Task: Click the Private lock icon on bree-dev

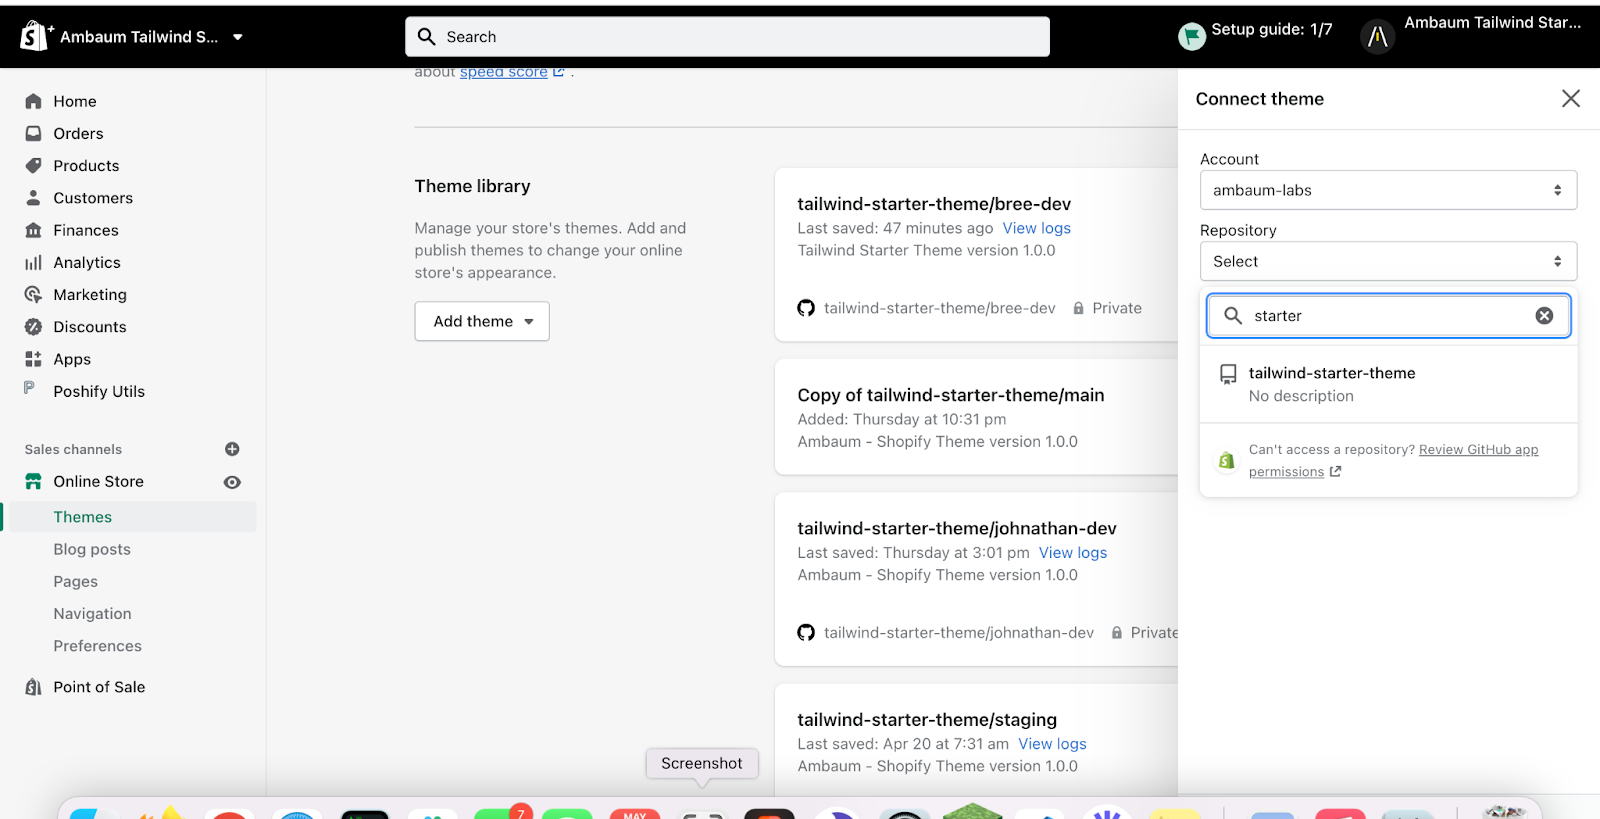Action: [1078, 308]
